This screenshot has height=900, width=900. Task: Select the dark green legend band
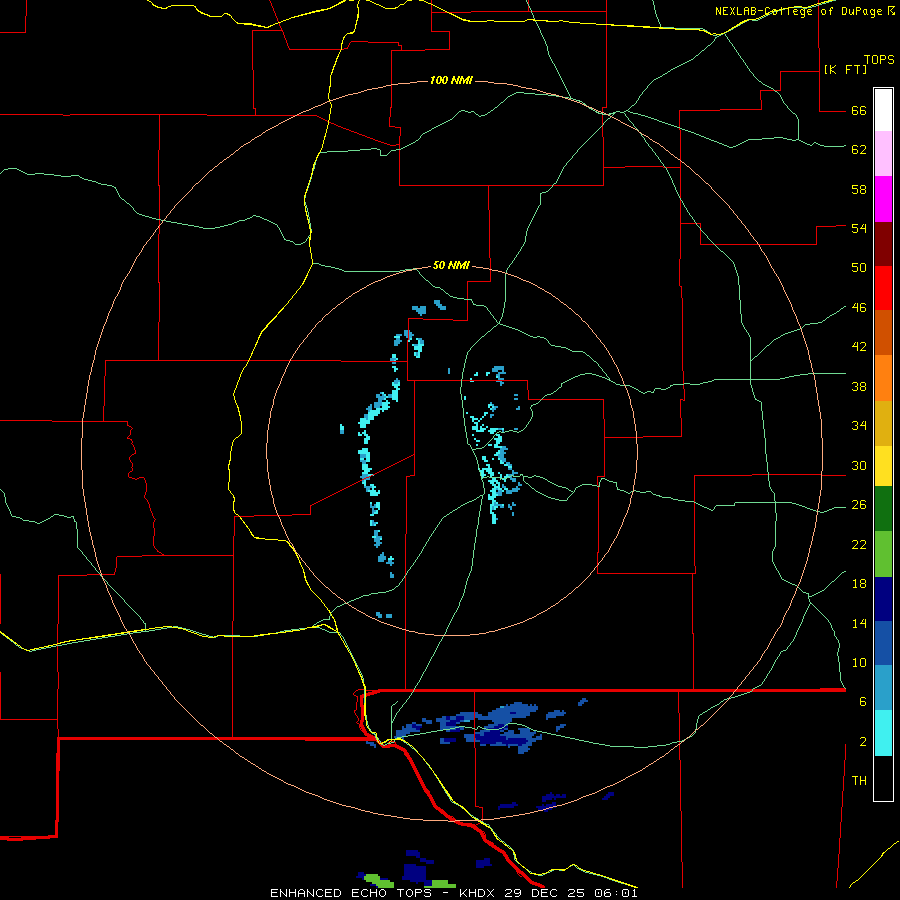(883, 509)
